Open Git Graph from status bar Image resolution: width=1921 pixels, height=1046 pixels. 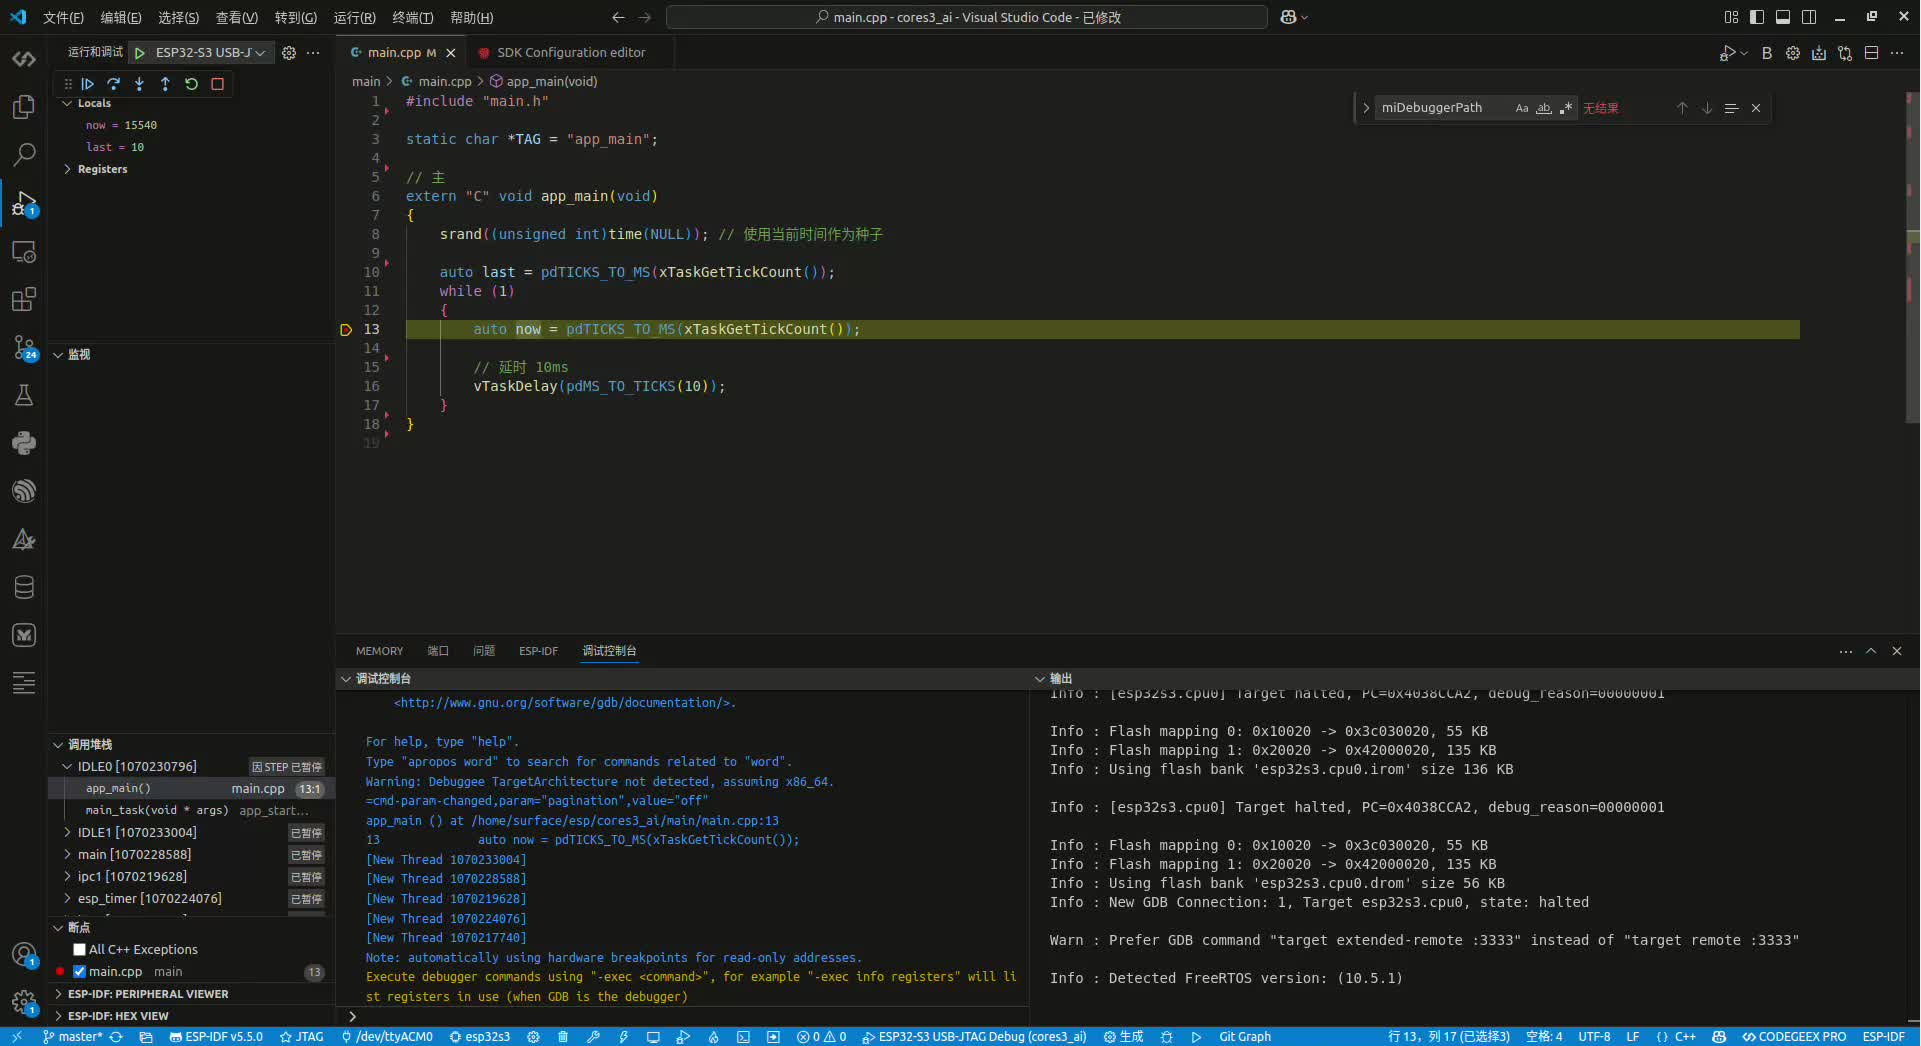coord(1245,1037)
